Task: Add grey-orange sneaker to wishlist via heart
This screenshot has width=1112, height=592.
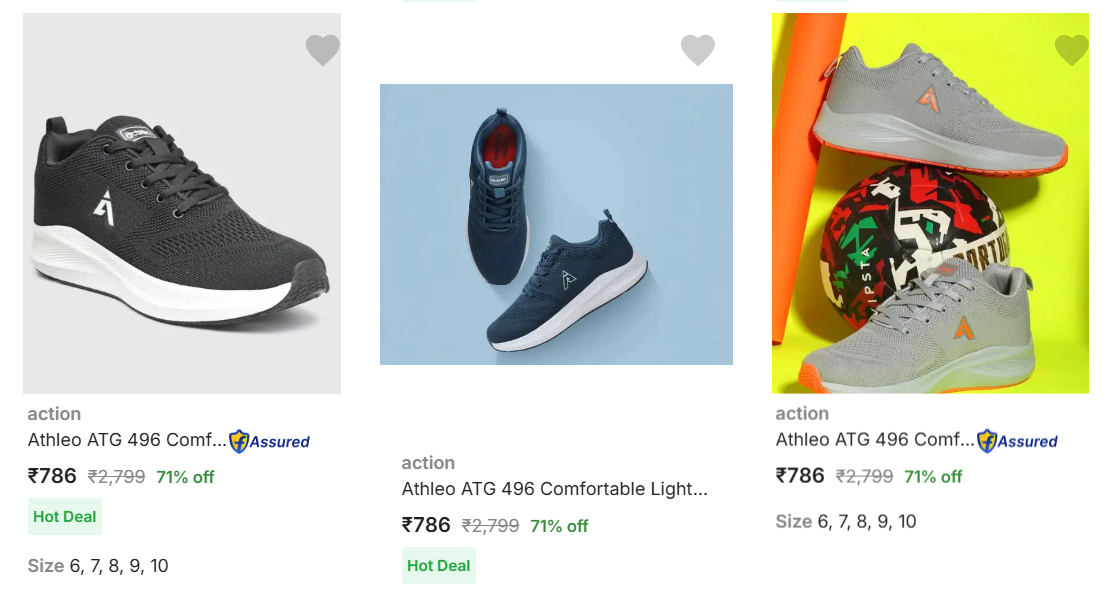Action: tap(1071, 49)
